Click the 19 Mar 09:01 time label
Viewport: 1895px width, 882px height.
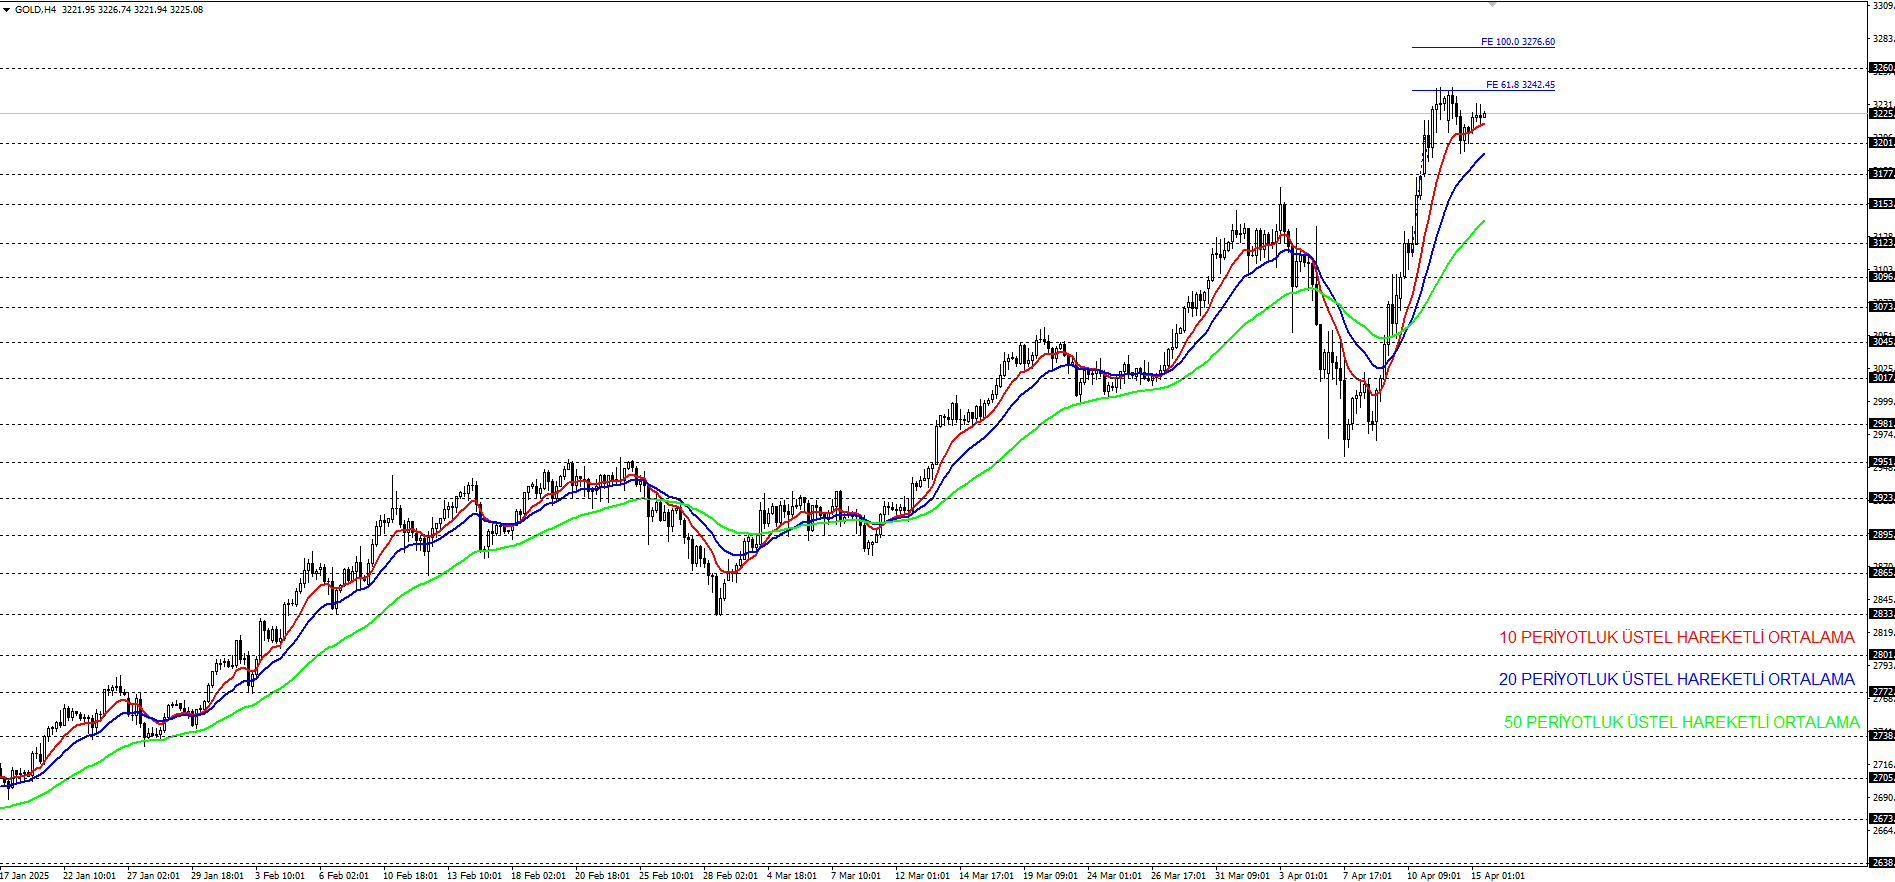pos(1050,875)
